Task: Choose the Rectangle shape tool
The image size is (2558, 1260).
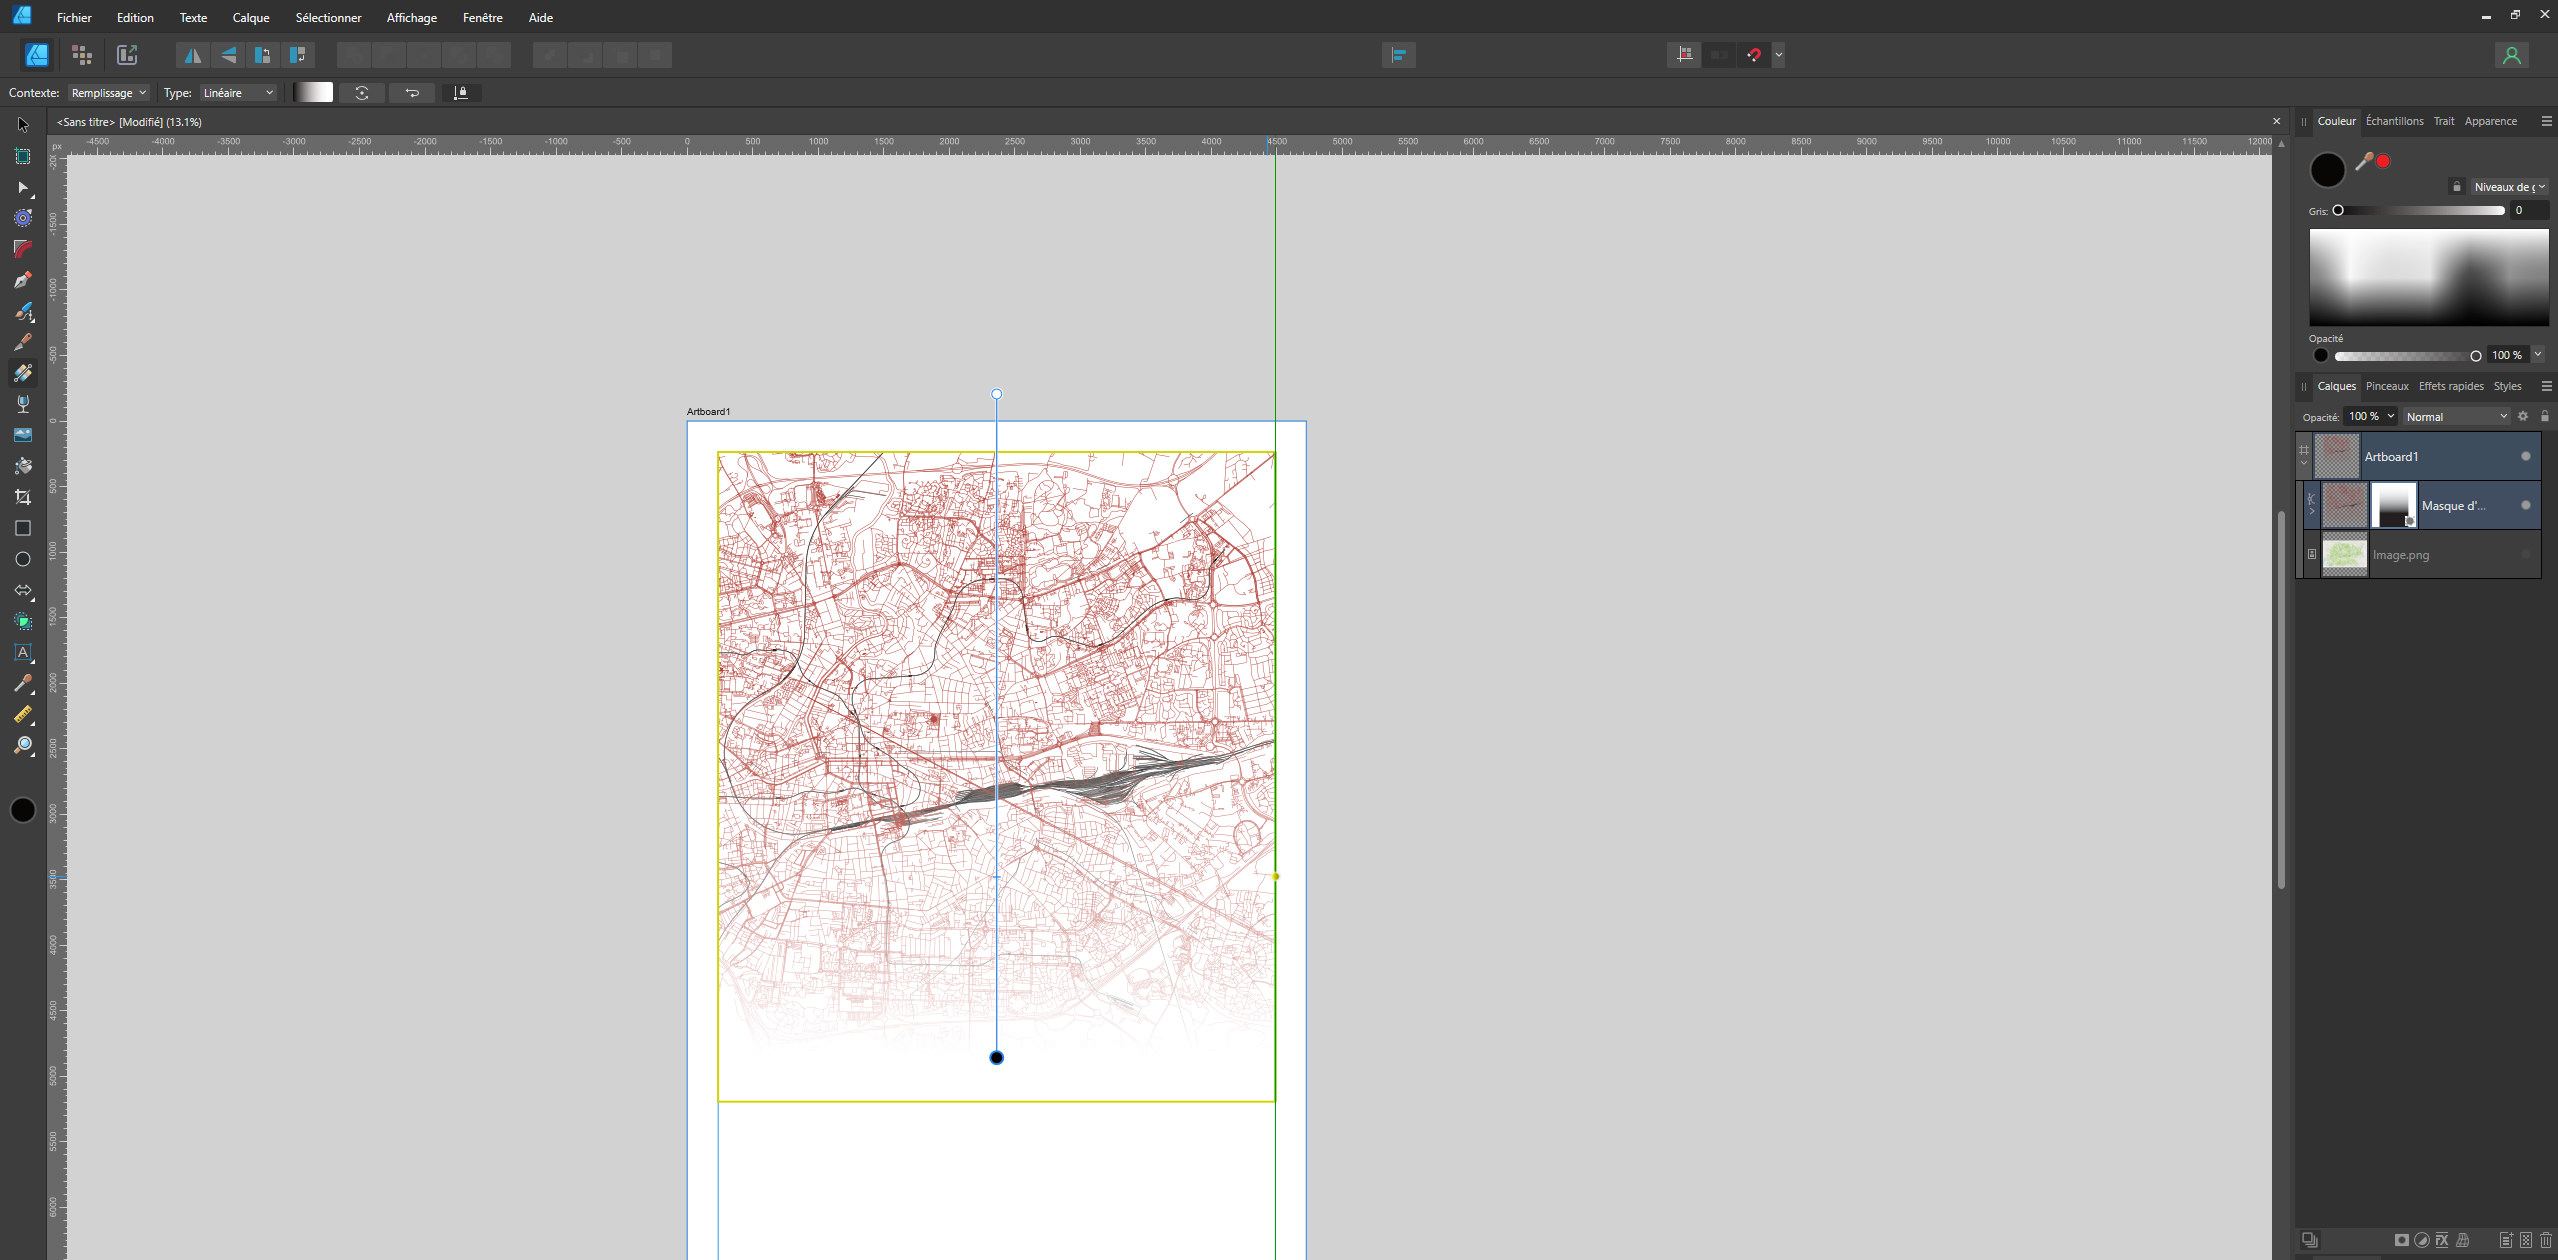Action: coord(22,528)
